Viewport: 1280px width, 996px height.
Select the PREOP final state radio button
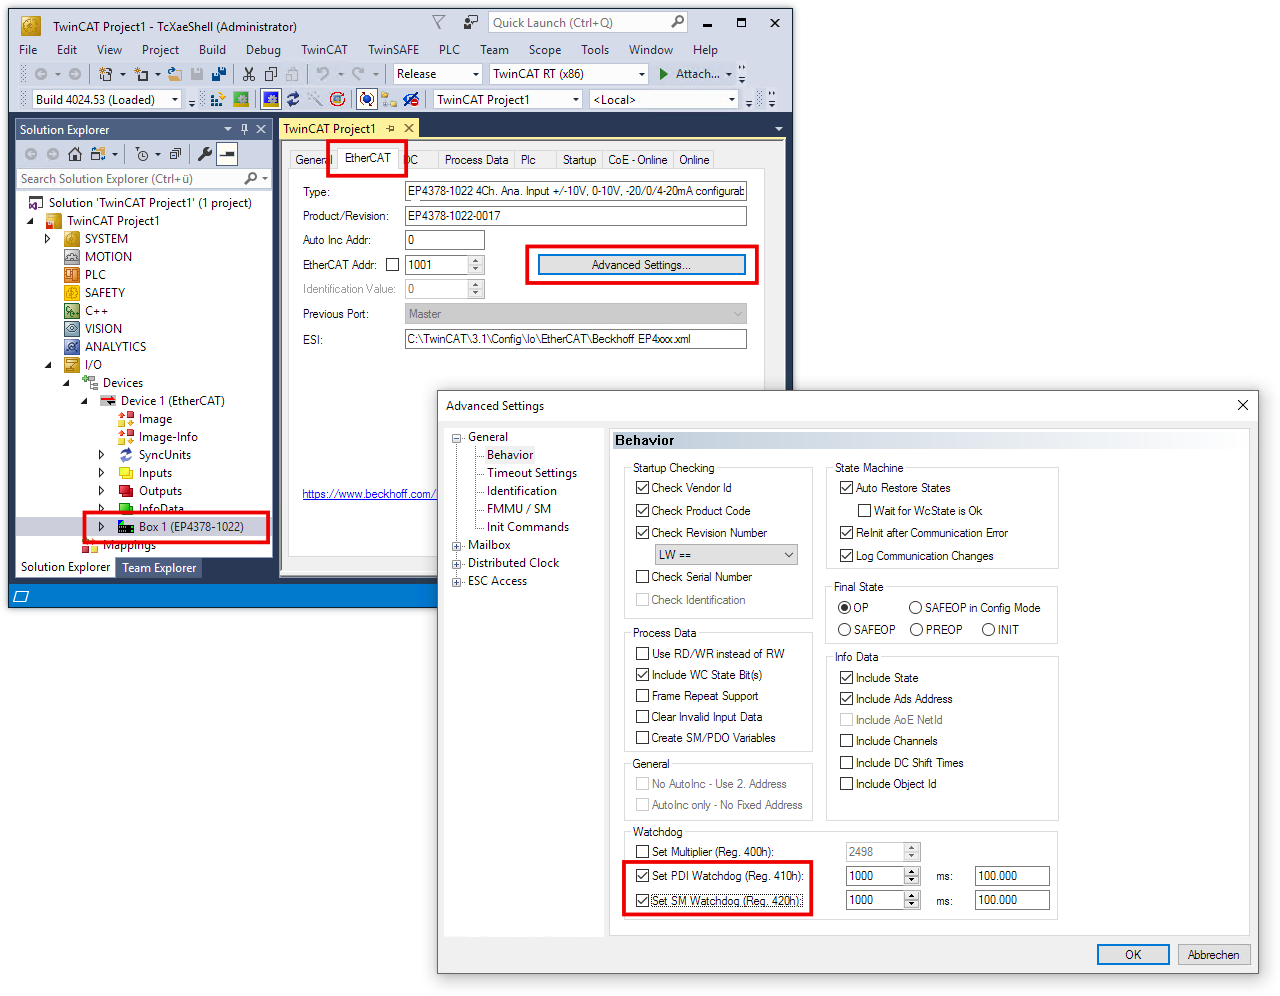pos(916,630)
